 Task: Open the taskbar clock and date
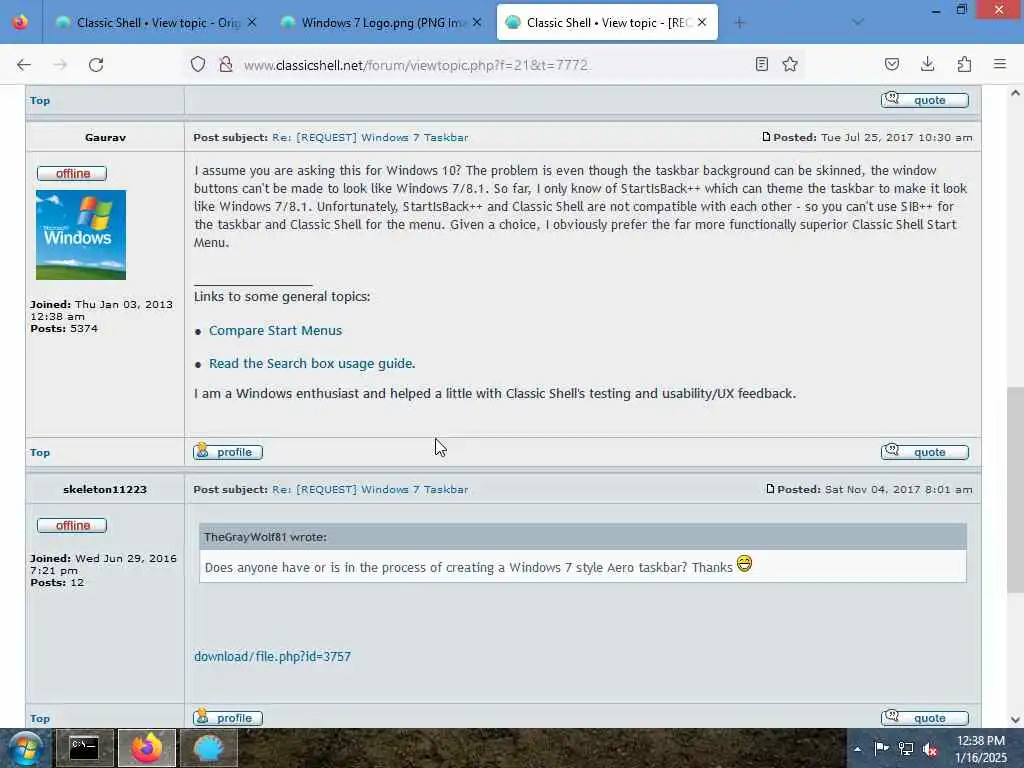point(981,749)
